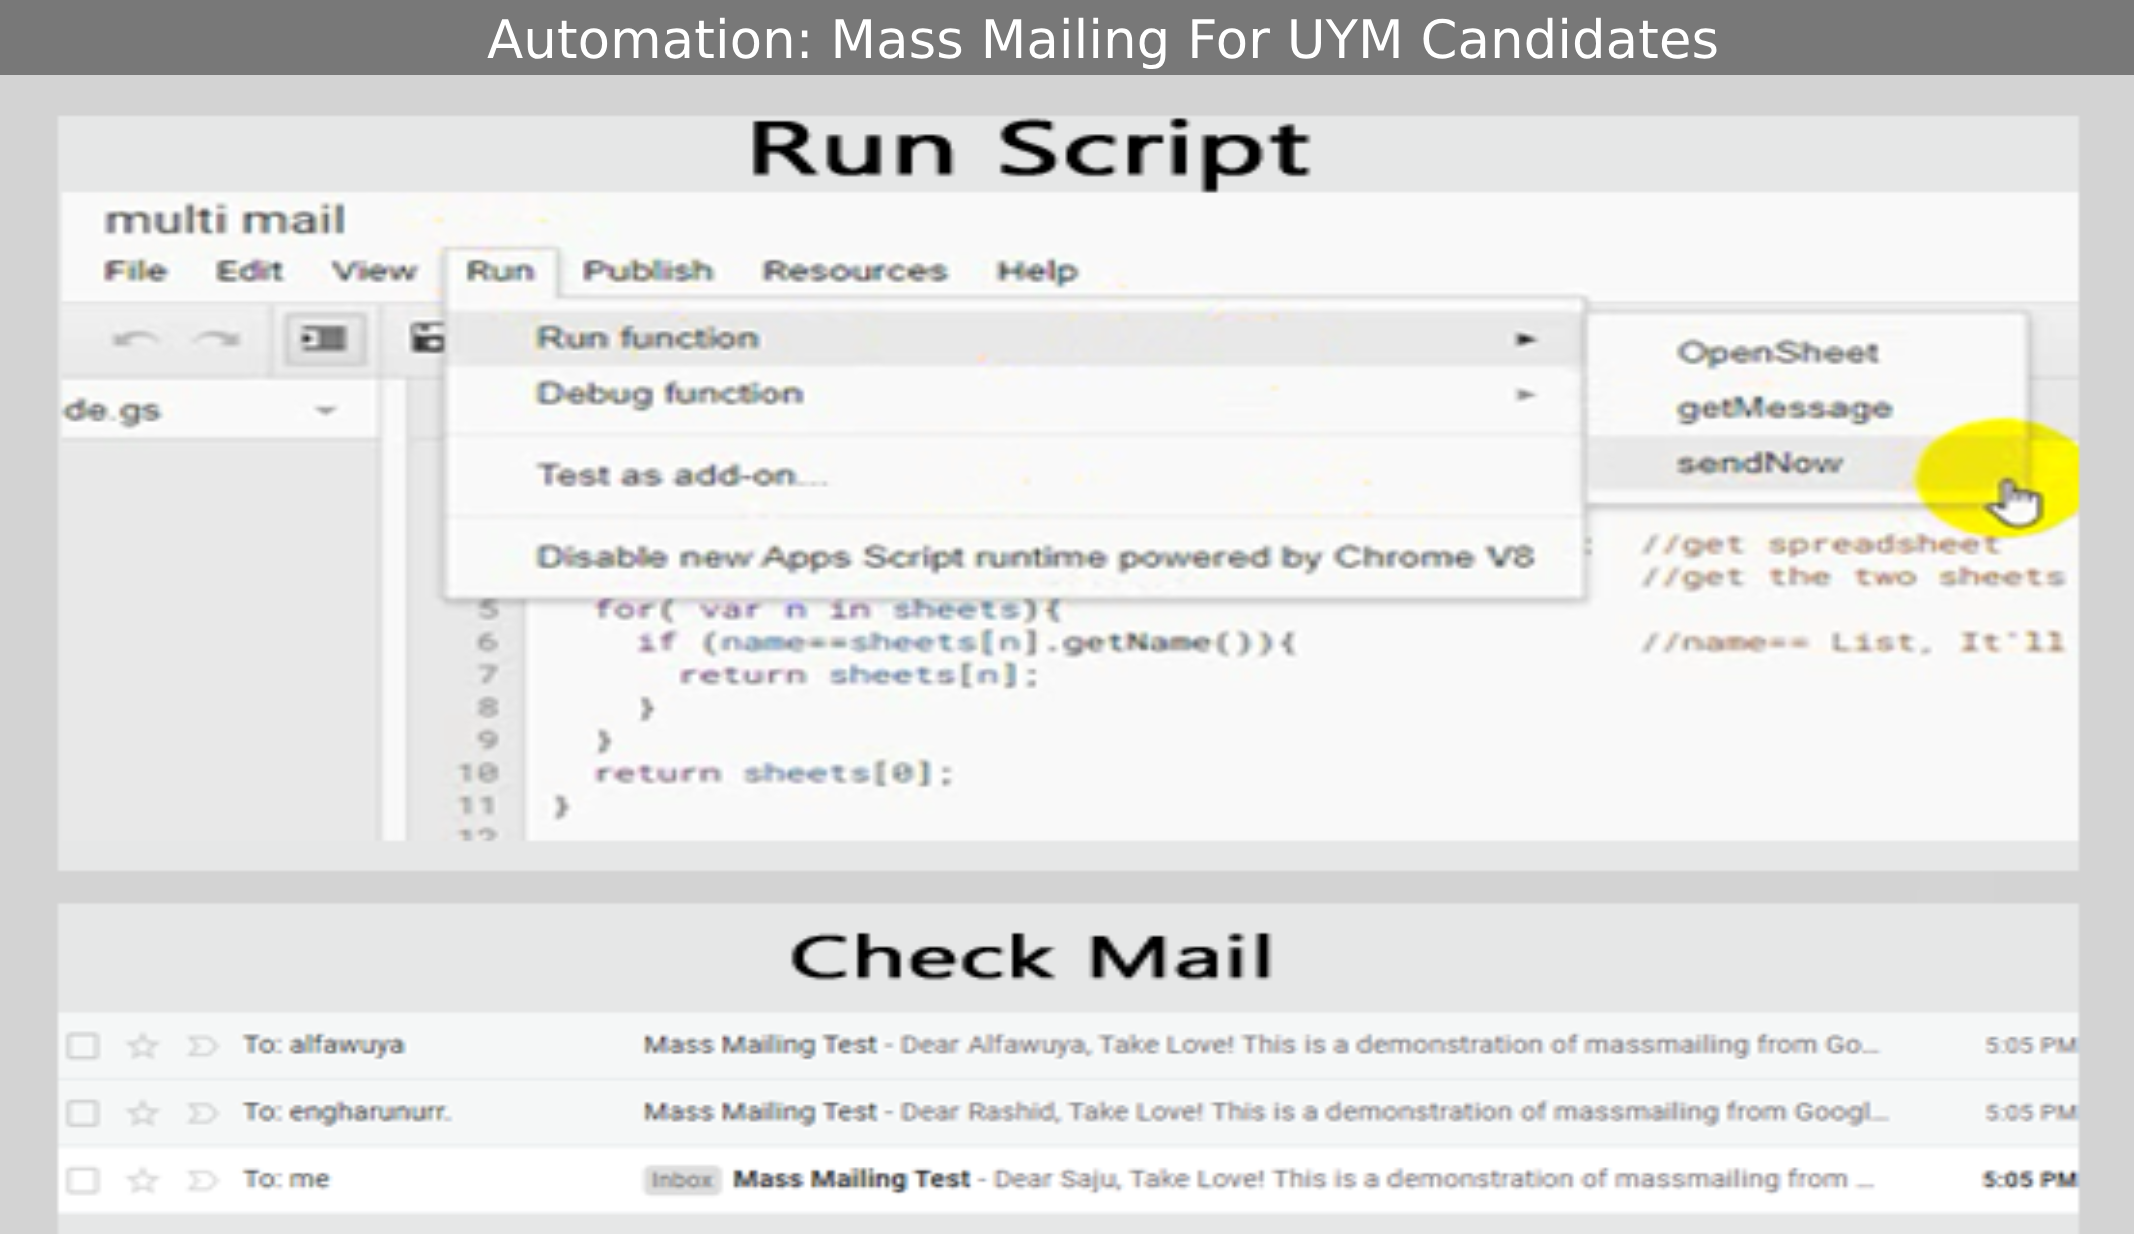Select checkbox for engharunurr email

(x=83, y=1112)
